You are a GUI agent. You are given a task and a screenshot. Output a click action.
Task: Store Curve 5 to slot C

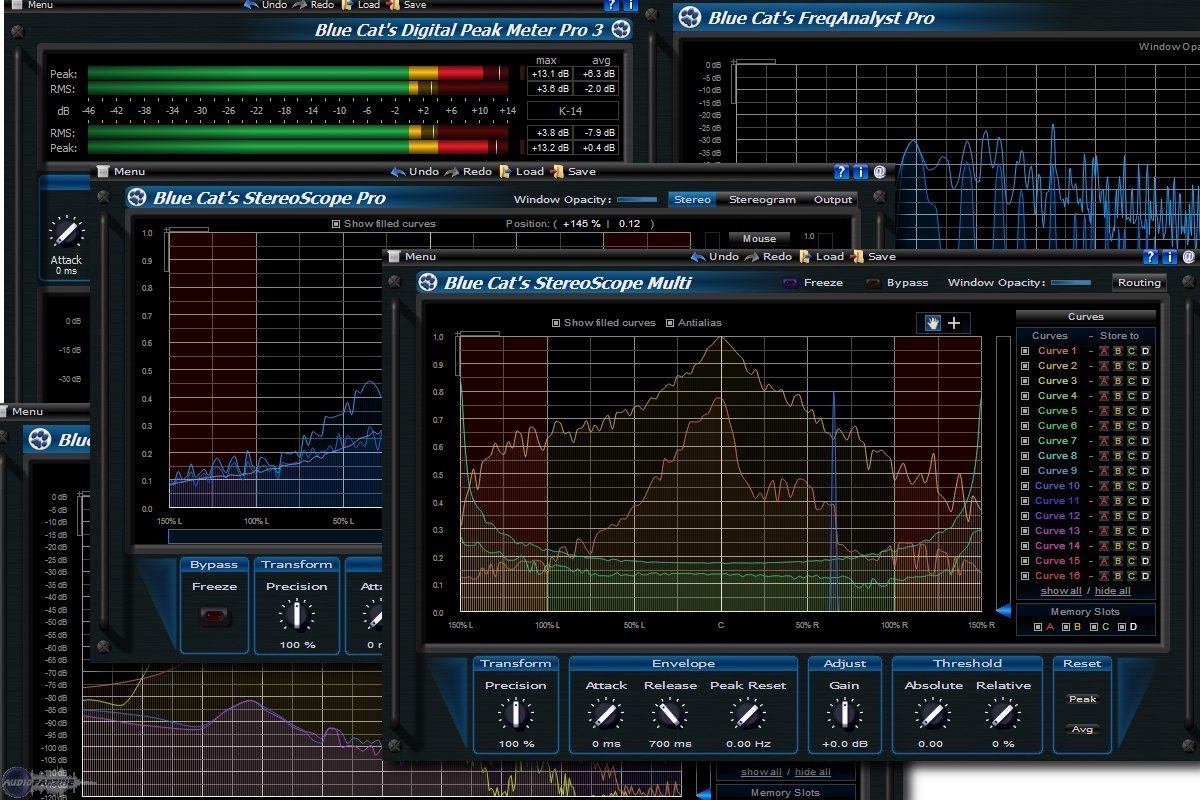click(x=1132, y=411)
